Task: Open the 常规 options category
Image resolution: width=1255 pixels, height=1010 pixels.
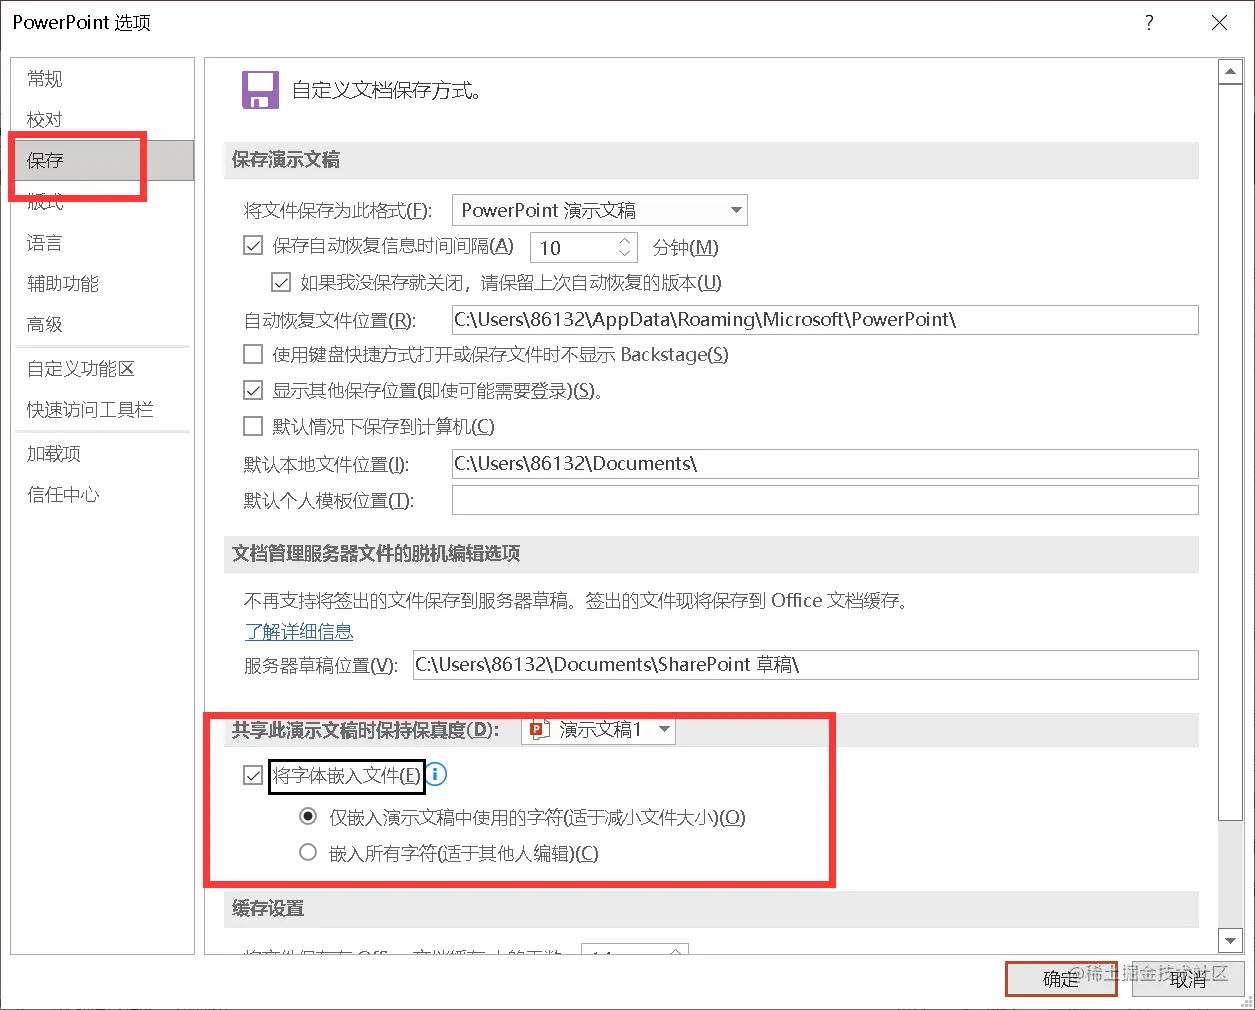Action: tap(45, 79)
